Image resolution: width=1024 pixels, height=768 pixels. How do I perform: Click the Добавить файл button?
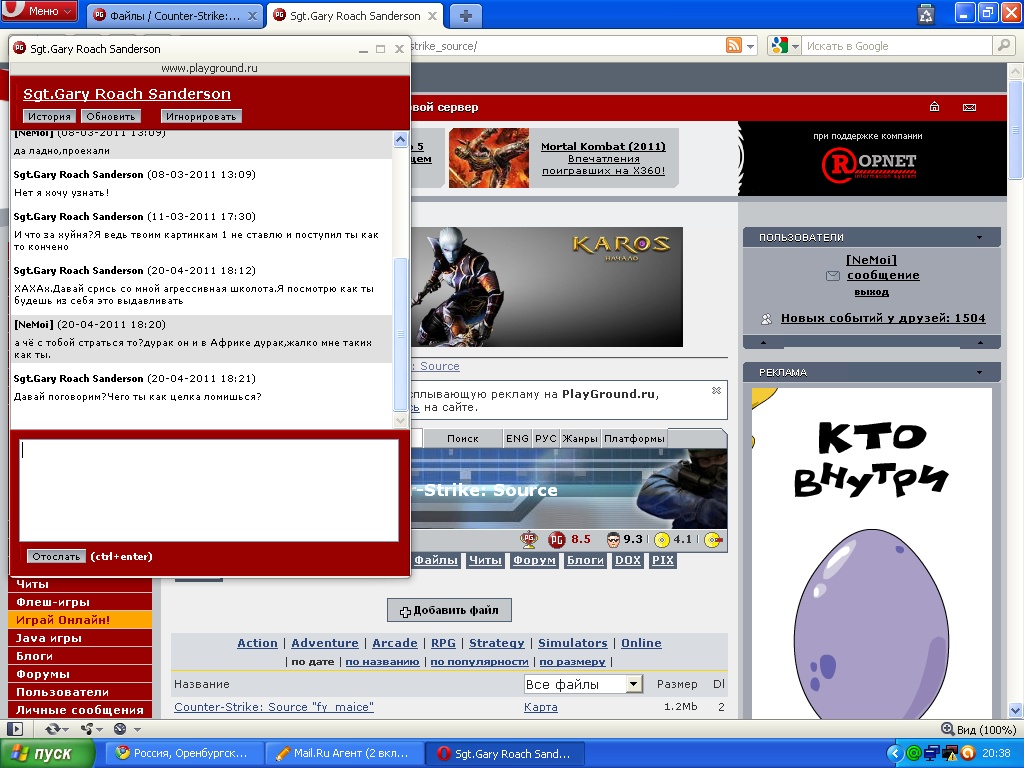coord(449,610)
